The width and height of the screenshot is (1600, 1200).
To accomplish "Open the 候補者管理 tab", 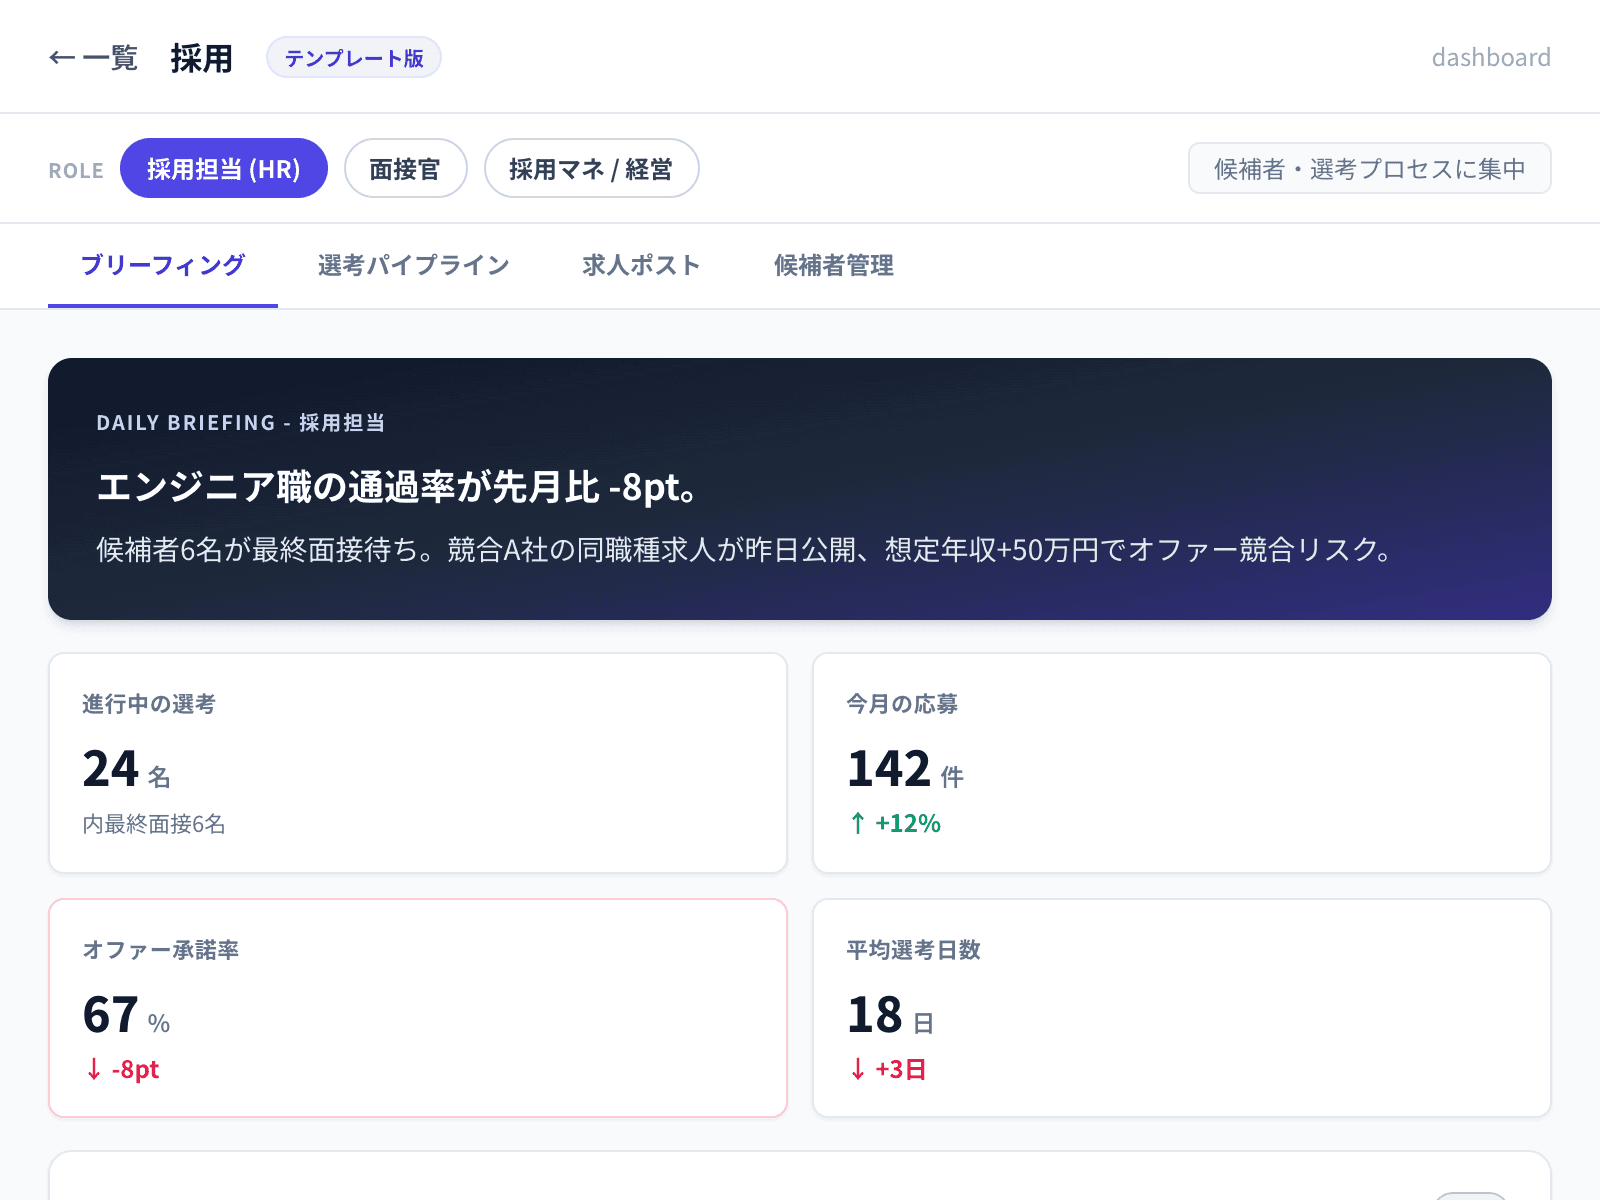I will pyautogui.click(x=834, y=265).
